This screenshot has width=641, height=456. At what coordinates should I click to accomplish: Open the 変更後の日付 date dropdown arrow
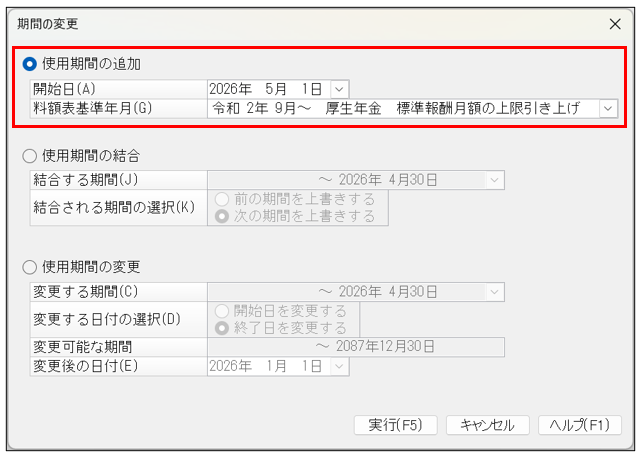[x=339, y=367]
